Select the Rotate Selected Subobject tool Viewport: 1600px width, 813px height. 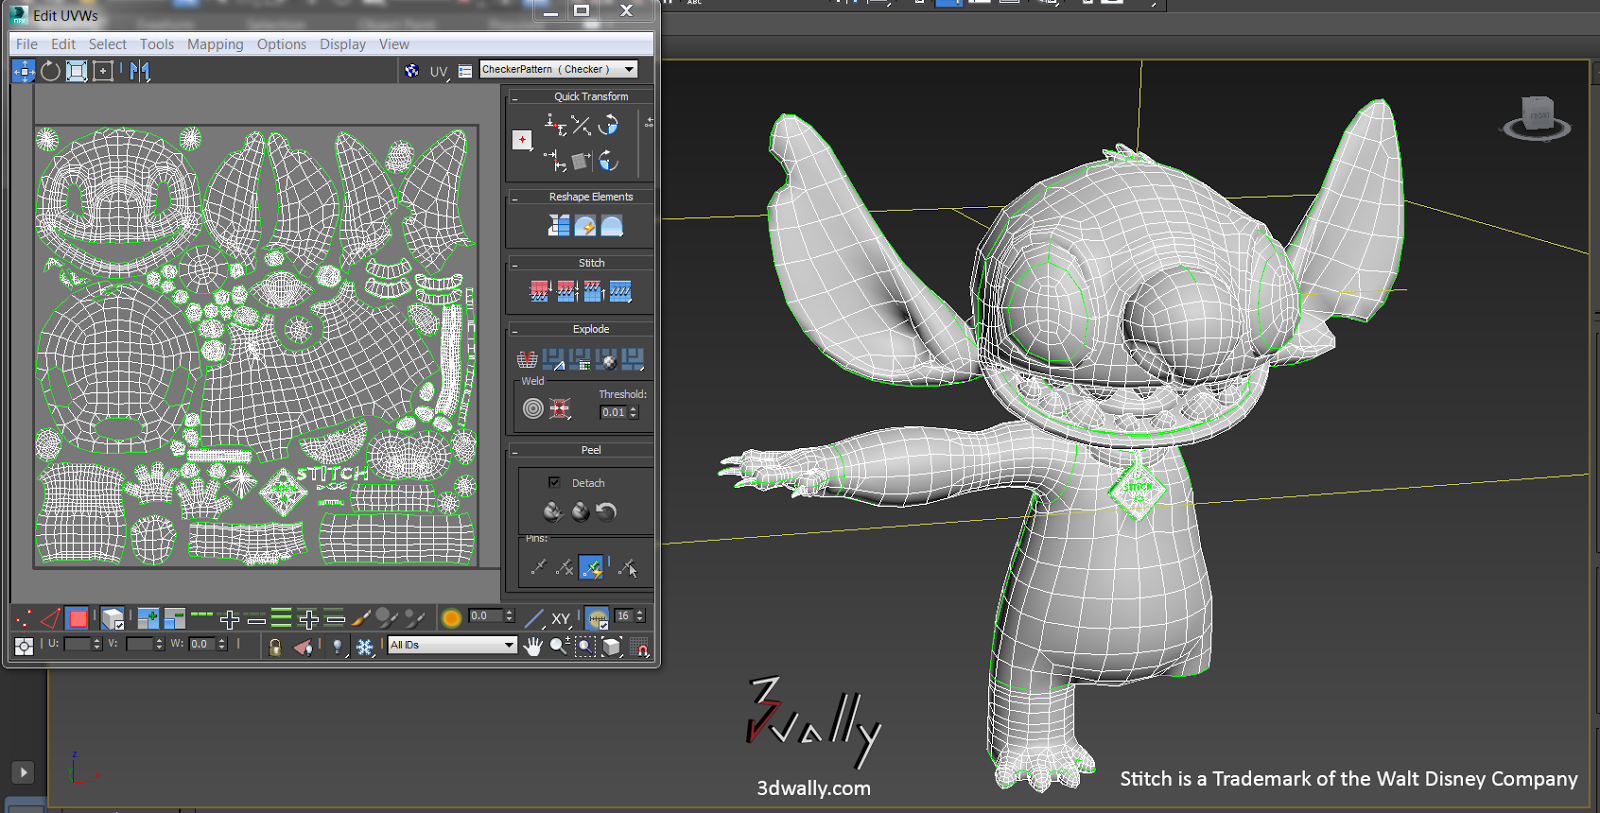(x=50, y=71)
